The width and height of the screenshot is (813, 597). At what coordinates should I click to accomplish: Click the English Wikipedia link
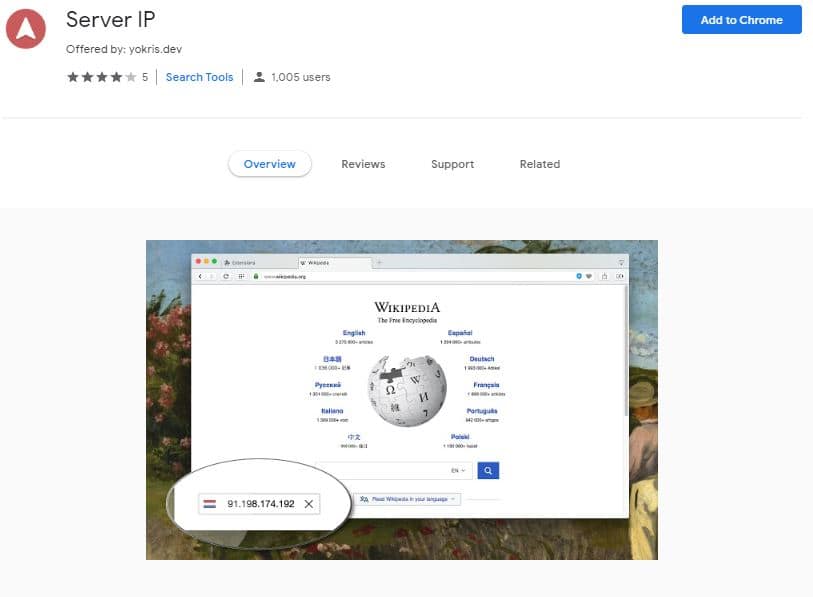[354, 333]
